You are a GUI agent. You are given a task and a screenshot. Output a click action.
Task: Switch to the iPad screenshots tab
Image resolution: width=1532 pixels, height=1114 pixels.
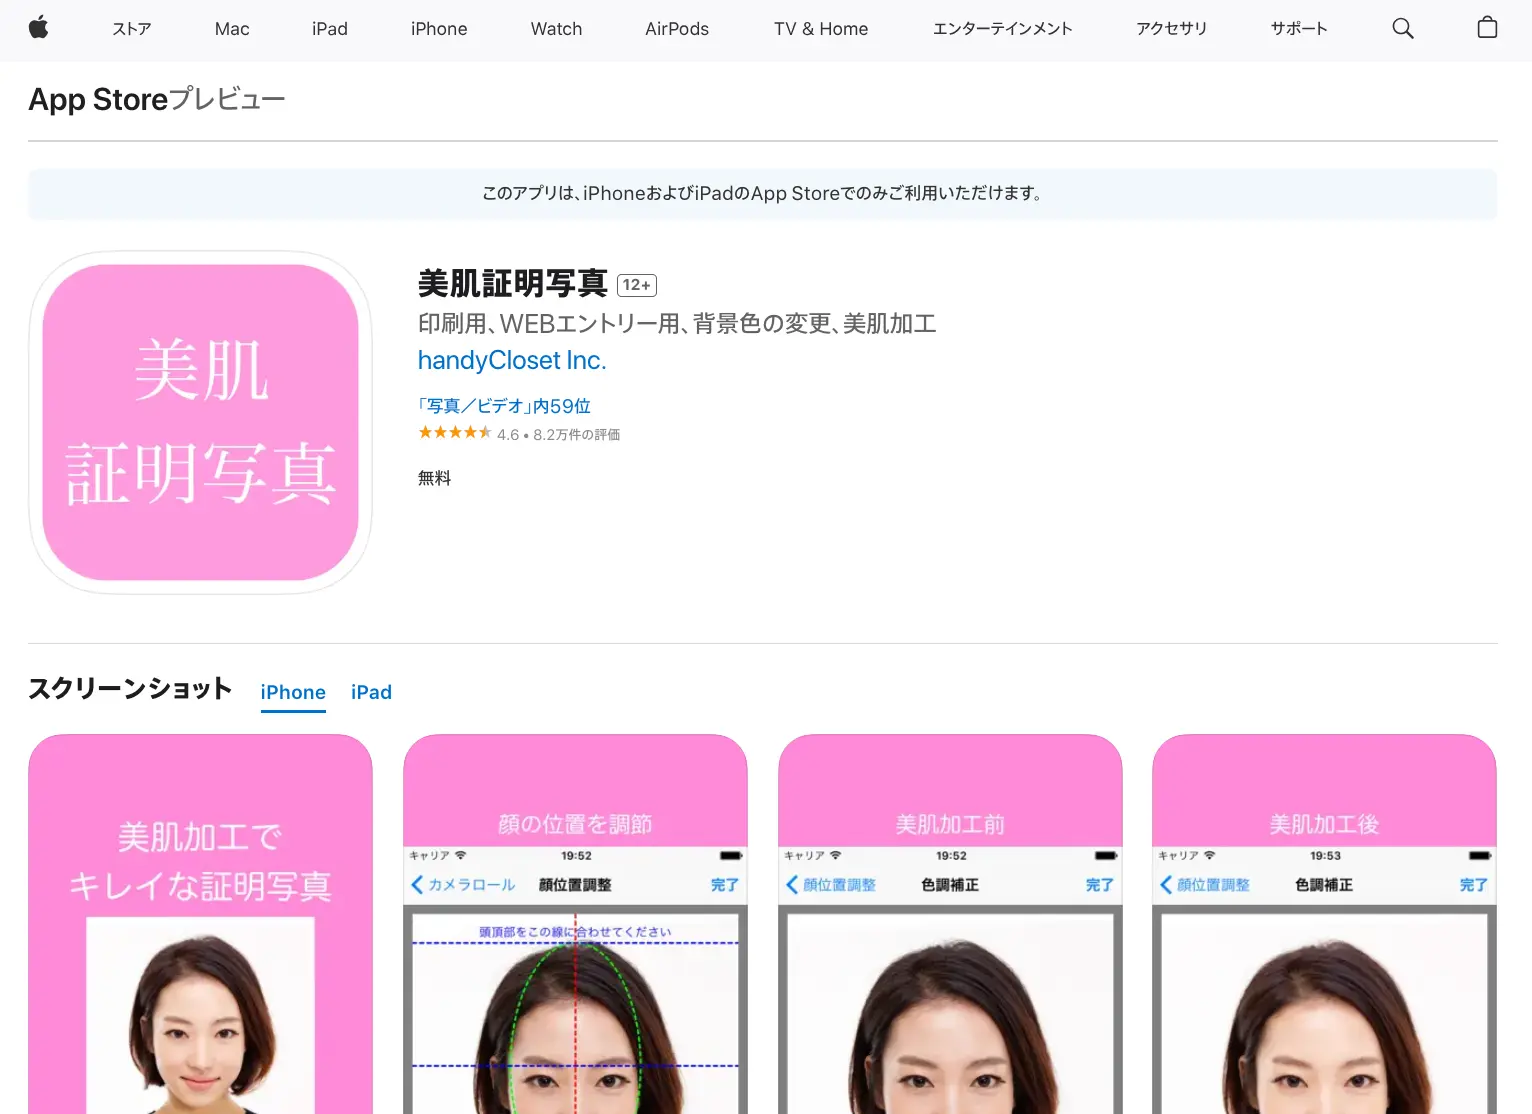[x=371, y=692]
